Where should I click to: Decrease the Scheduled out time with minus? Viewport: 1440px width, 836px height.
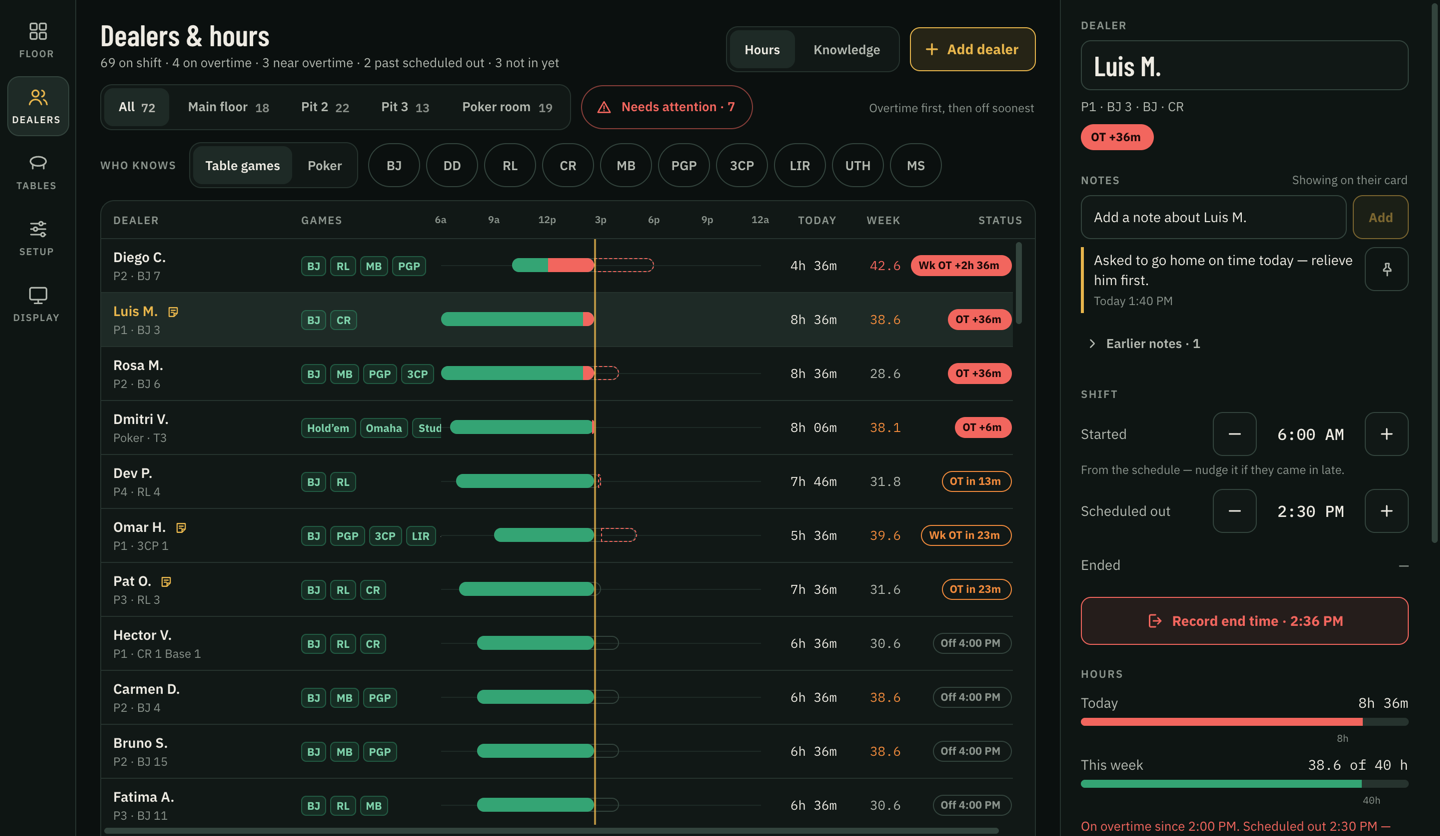tap(1234, 511)
